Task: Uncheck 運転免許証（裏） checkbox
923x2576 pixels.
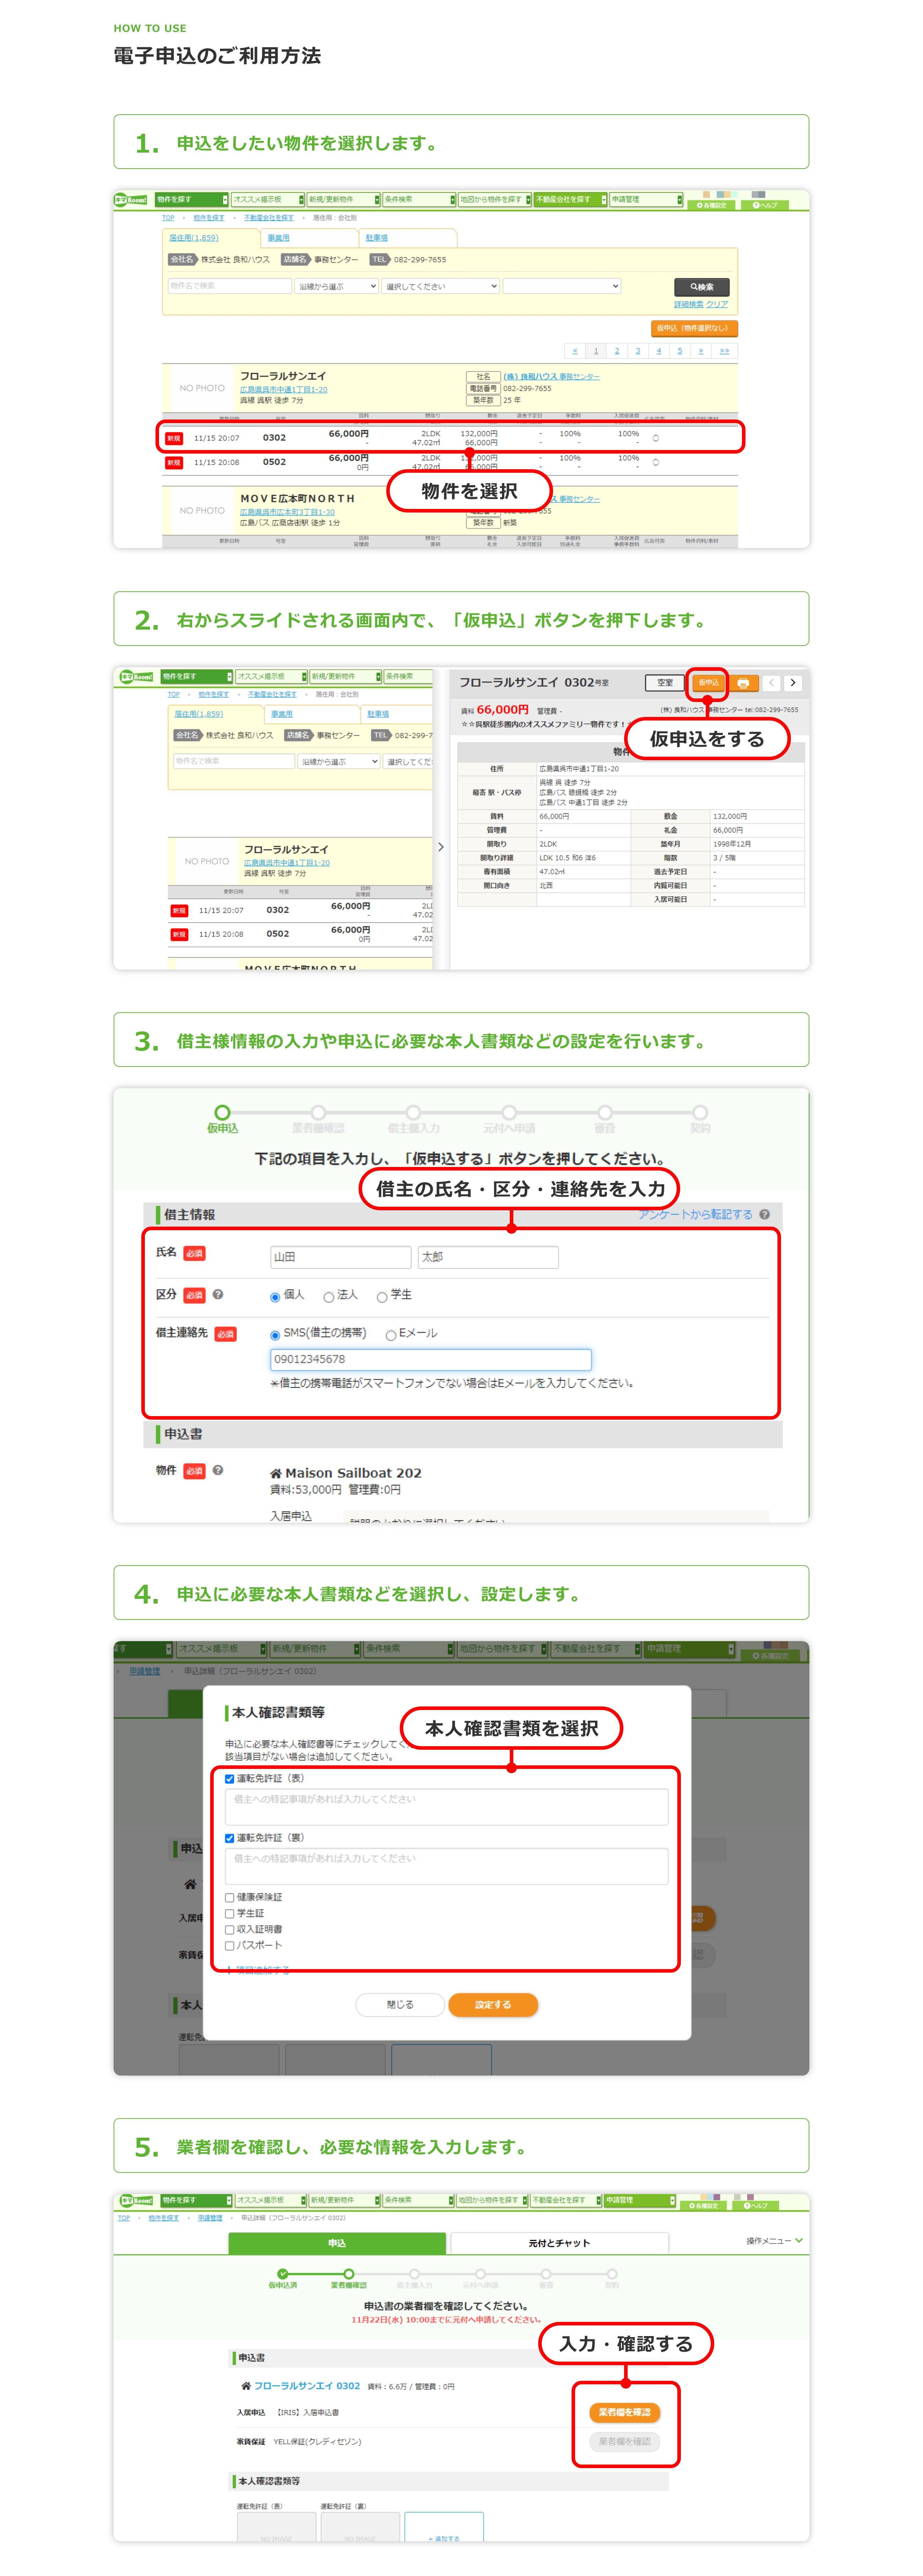Action: point(230,1838)
